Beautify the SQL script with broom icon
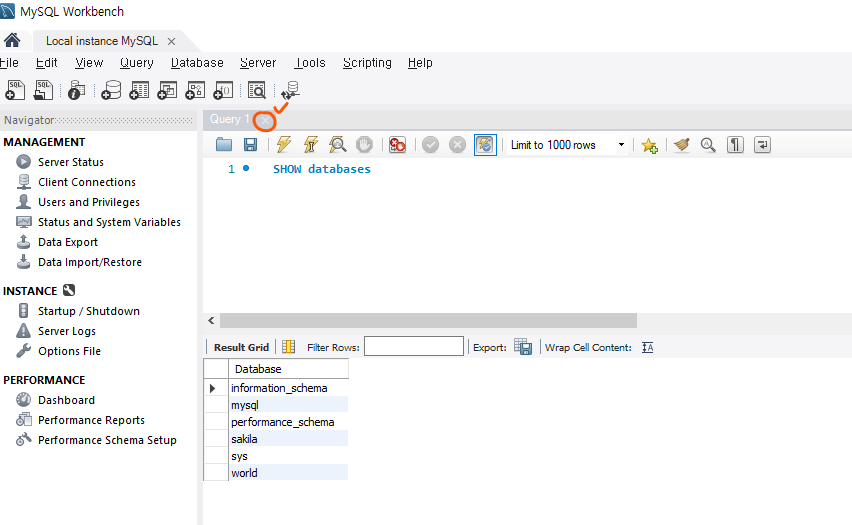The height and width of the screenshot is (525, 852). pos(681,145)
